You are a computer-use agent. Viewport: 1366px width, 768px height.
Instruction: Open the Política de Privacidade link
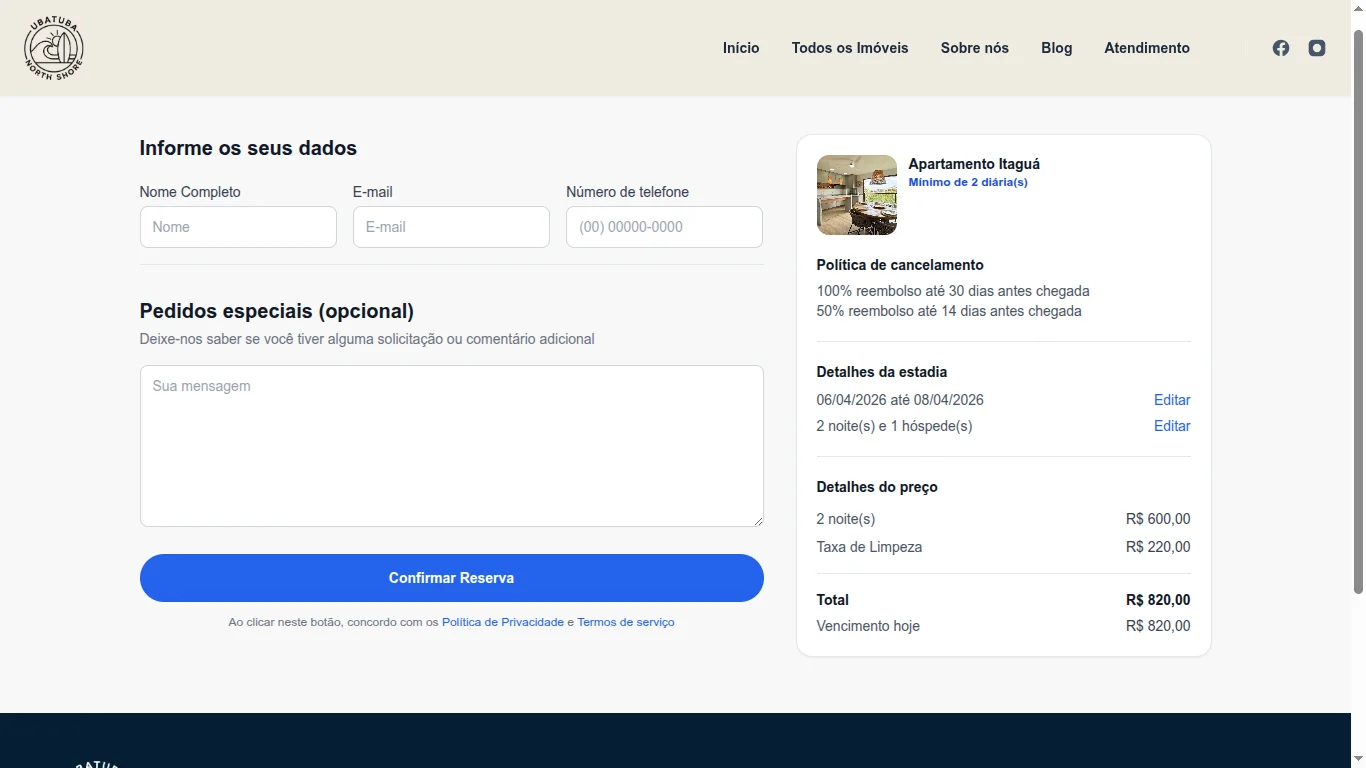pyautogui.click(x=503, y=622)
